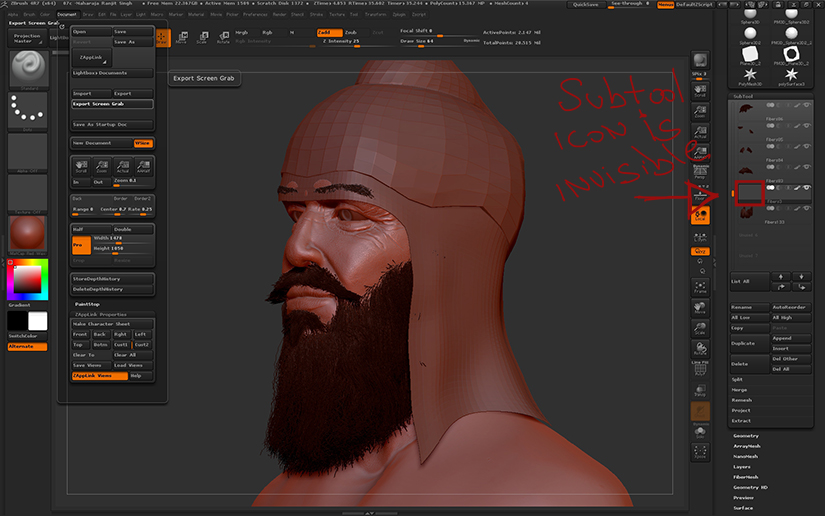The height and width of the screenshot is (516, 825).
Task: Click the AAHalf icon in Document palette
Action: pos(143,166)
